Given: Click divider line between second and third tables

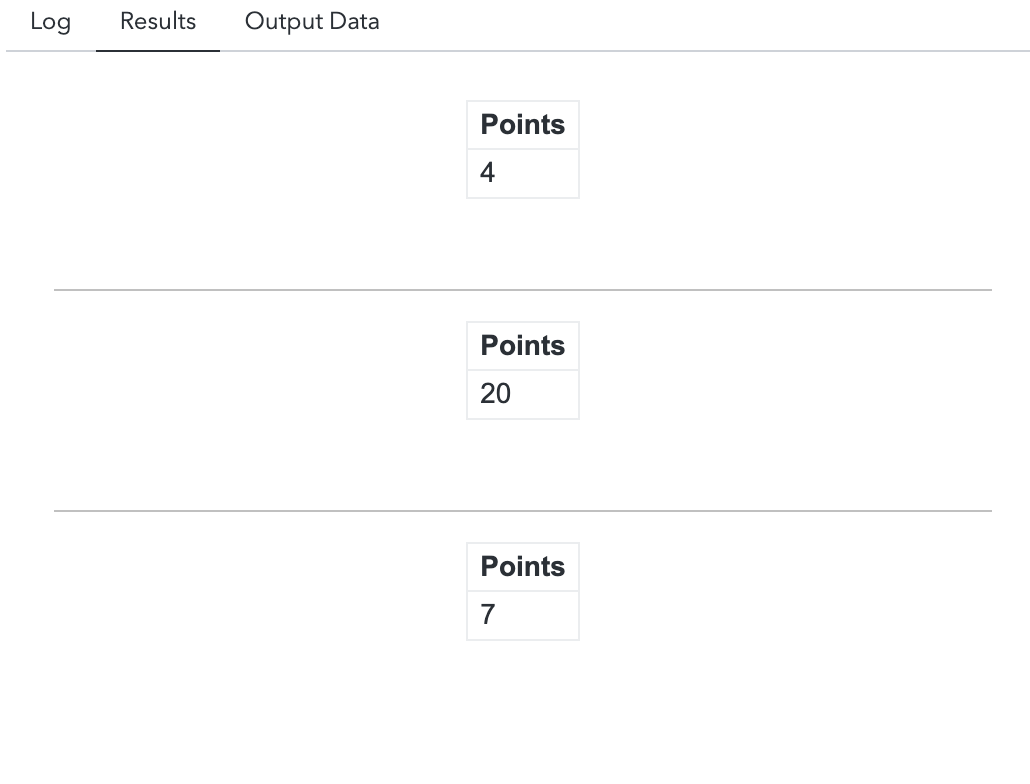Looking at the screenshot, I should click(x=522, y=511).
